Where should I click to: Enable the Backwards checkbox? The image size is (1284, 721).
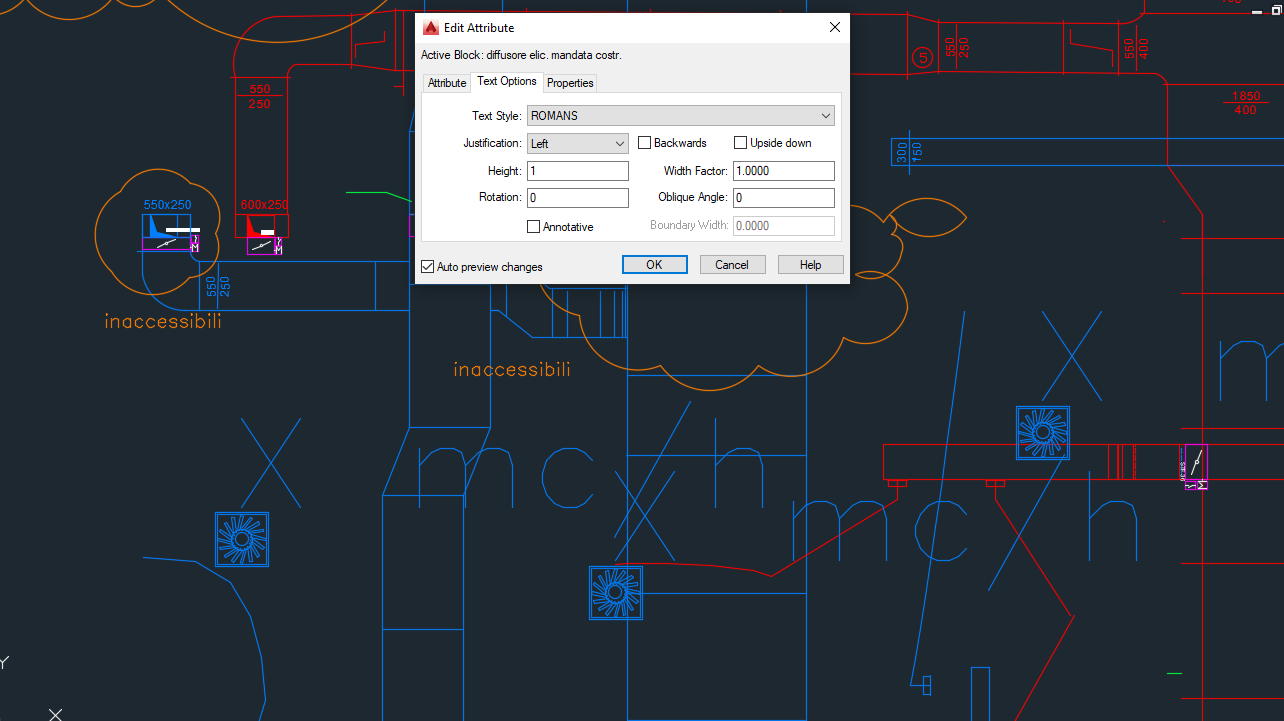[644, 142]
